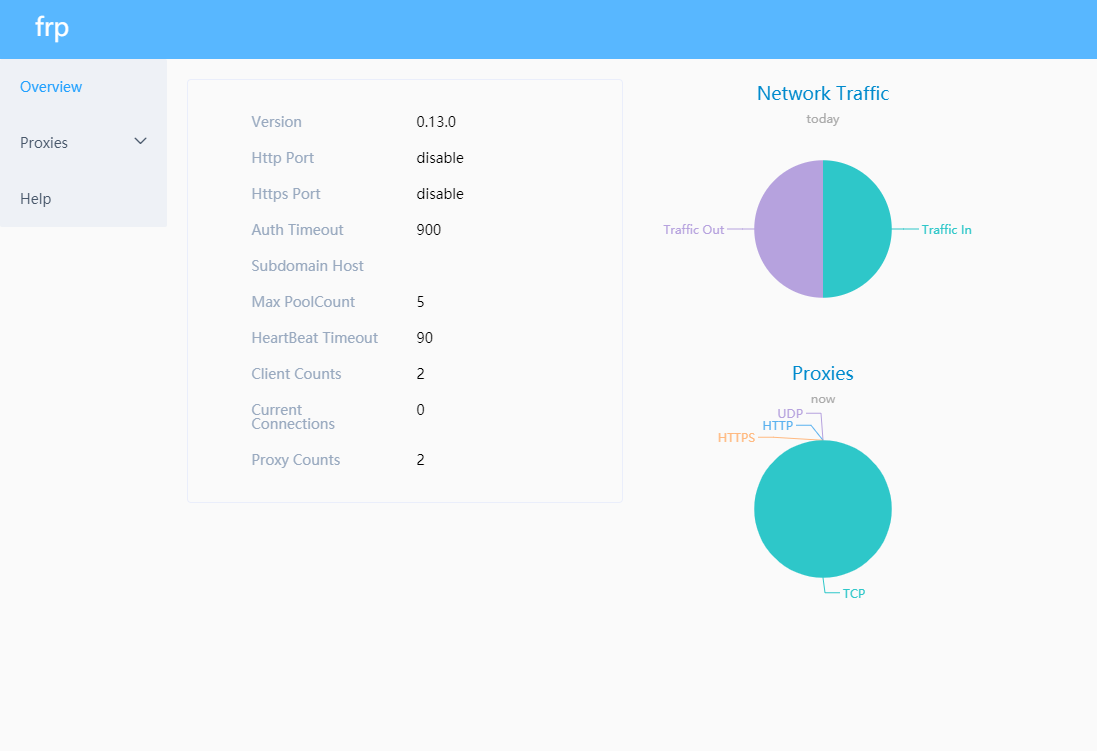Viewport: 1097px width, 751px height.
Task: Open the Help page
Action: 36,199
